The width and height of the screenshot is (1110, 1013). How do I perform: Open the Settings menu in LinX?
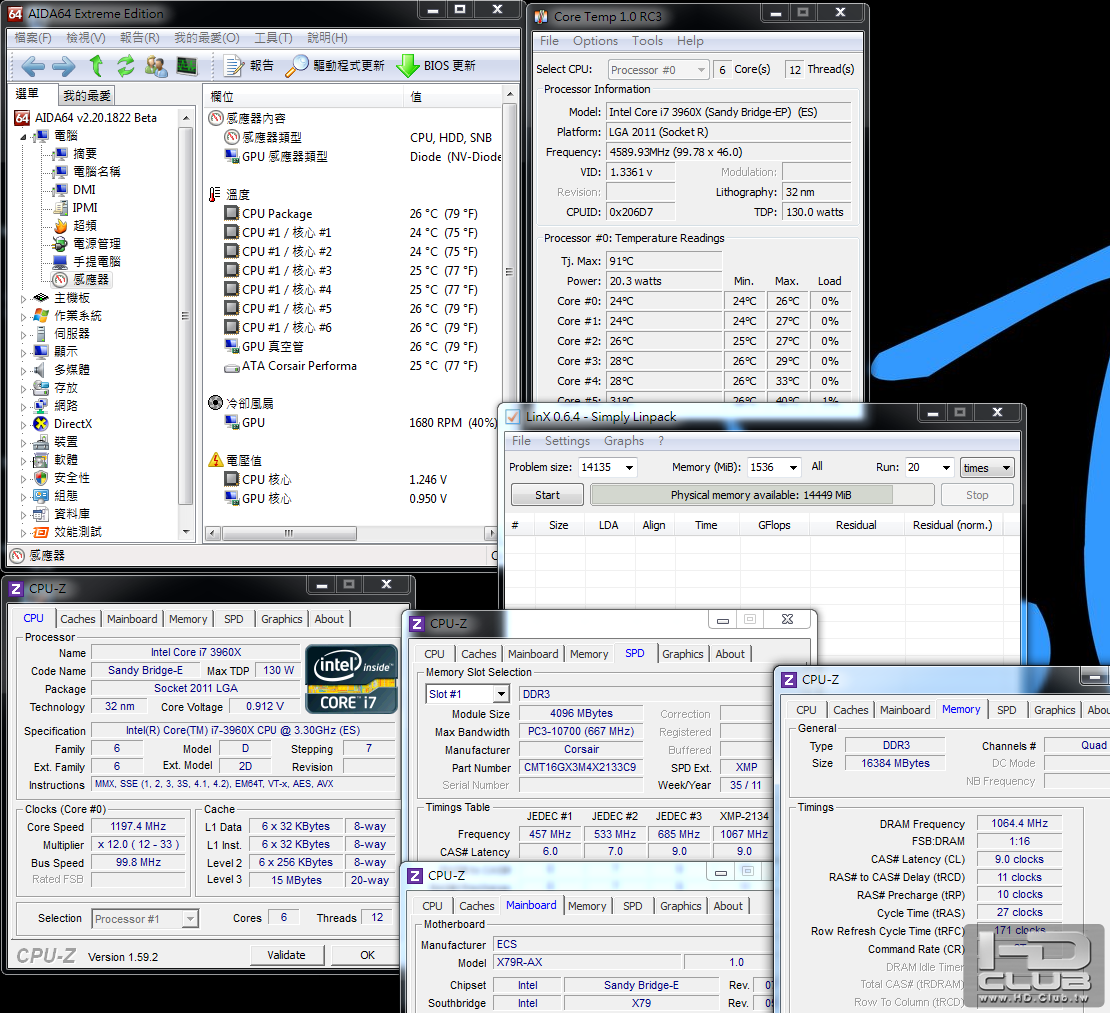567,441
